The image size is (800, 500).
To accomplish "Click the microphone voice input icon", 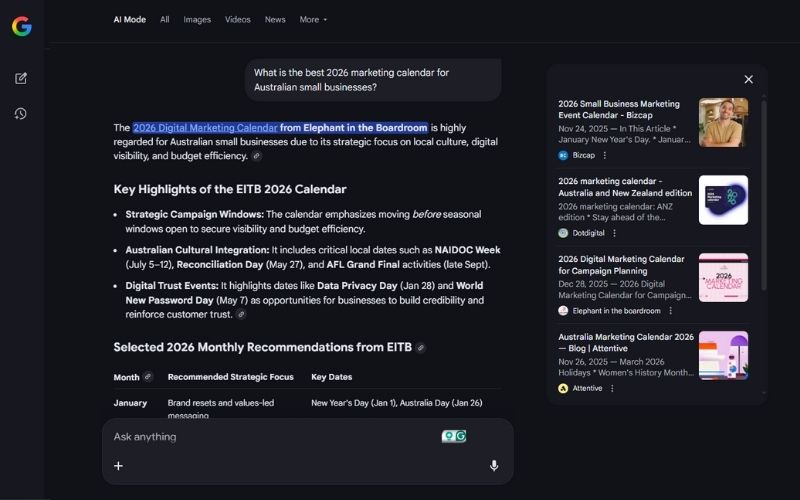I will coord(494,465).
